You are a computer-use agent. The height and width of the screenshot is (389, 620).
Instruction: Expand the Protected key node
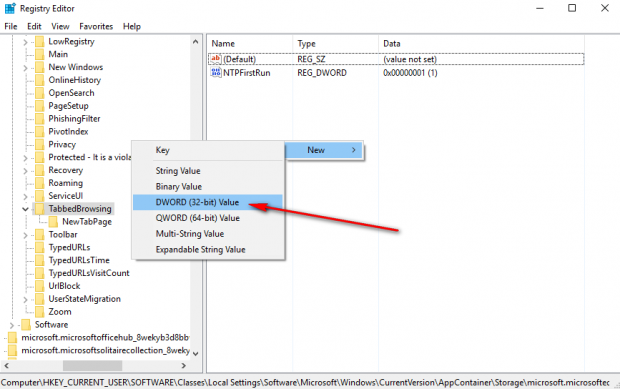[x=25, y=158]
